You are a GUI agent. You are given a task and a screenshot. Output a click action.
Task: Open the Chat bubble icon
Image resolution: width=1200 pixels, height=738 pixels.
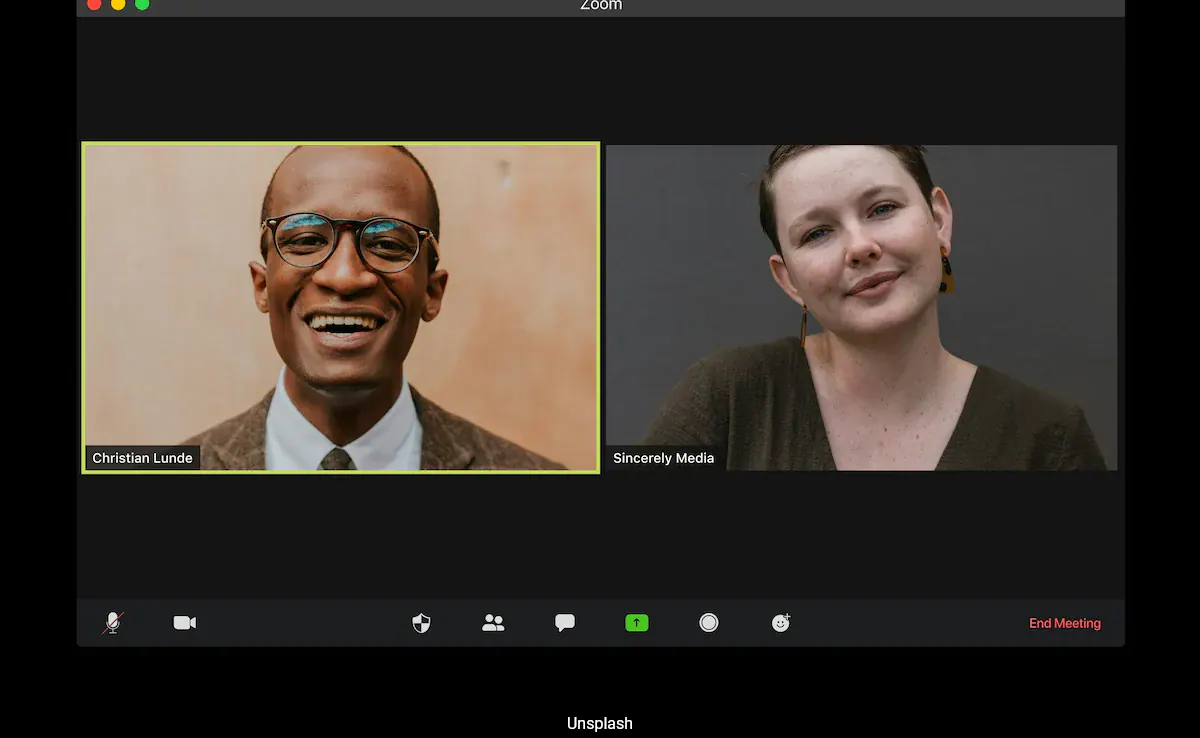565,623
